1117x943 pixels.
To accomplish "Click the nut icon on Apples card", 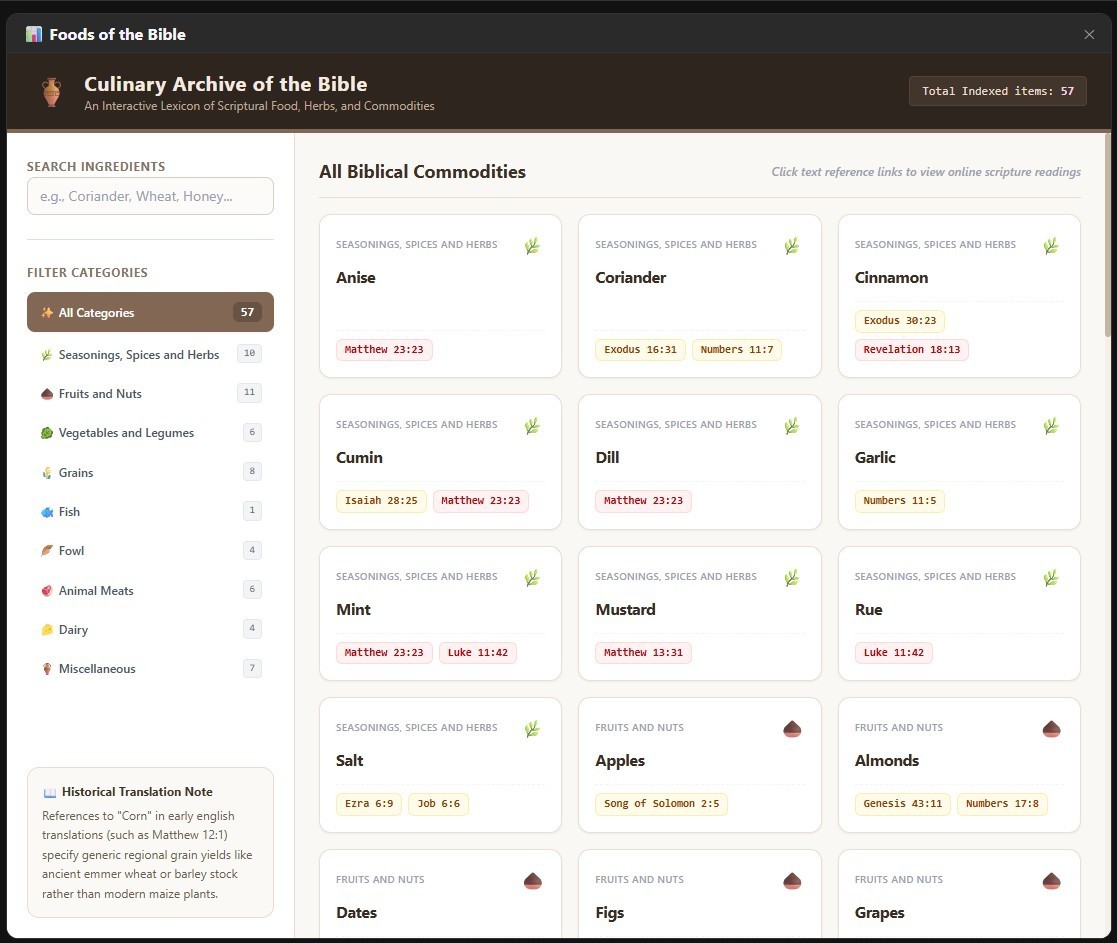I will tap(792, 729).
